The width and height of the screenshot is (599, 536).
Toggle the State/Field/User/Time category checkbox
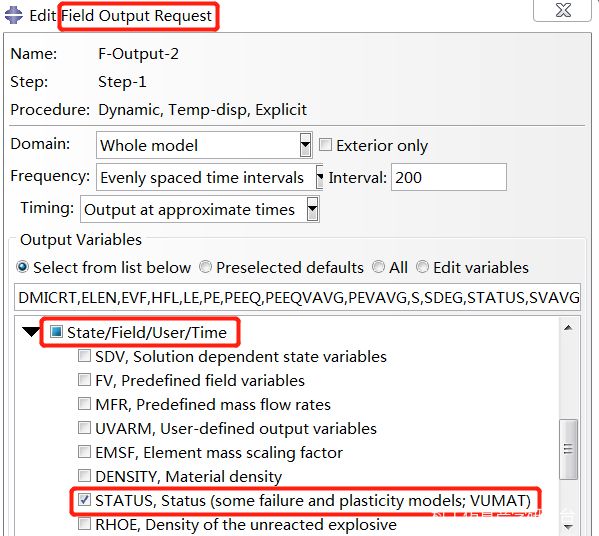coord(56,331)
